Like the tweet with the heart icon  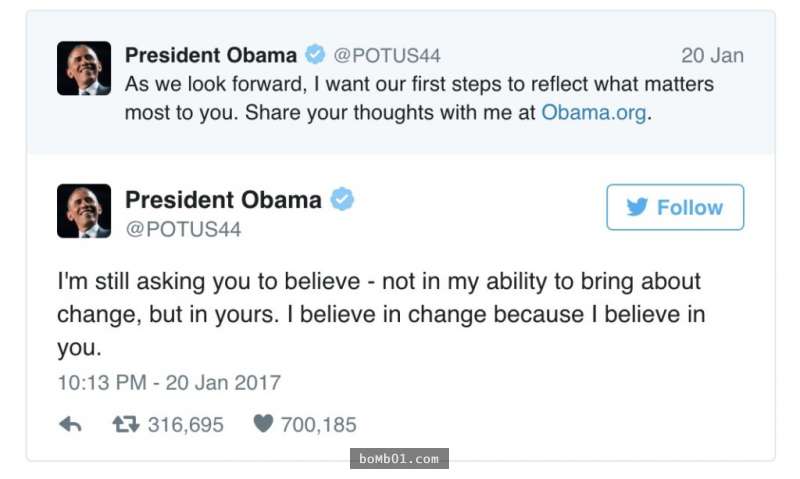(263, 425)
